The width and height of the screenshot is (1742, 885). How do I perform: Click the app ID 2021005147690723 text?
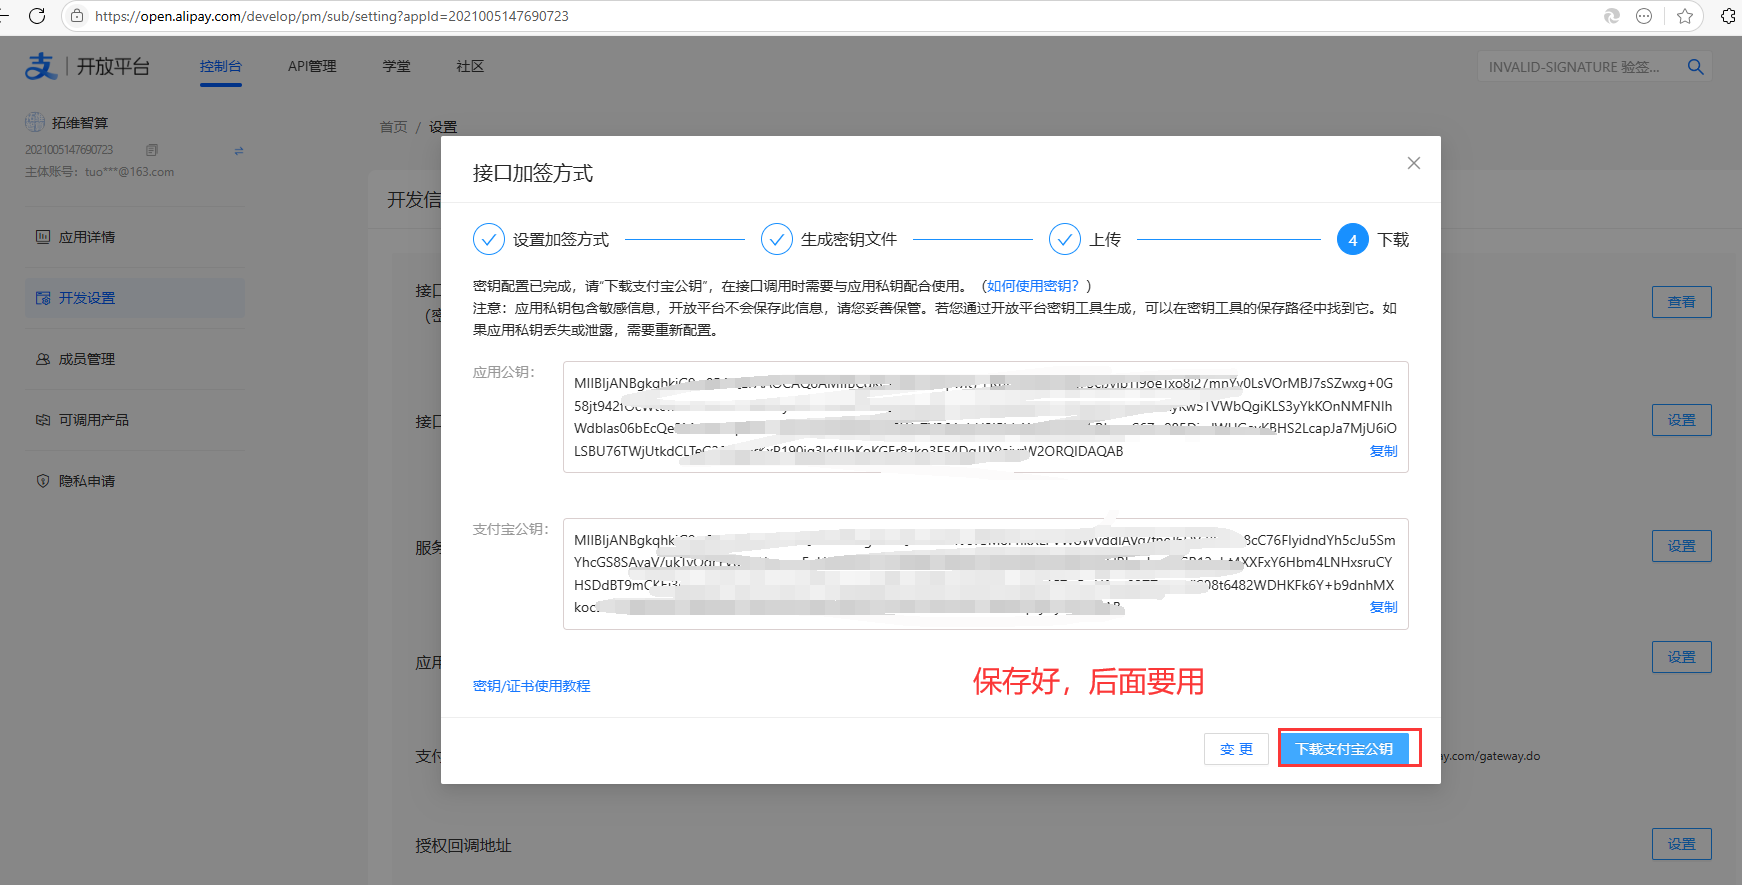[69, 150]
